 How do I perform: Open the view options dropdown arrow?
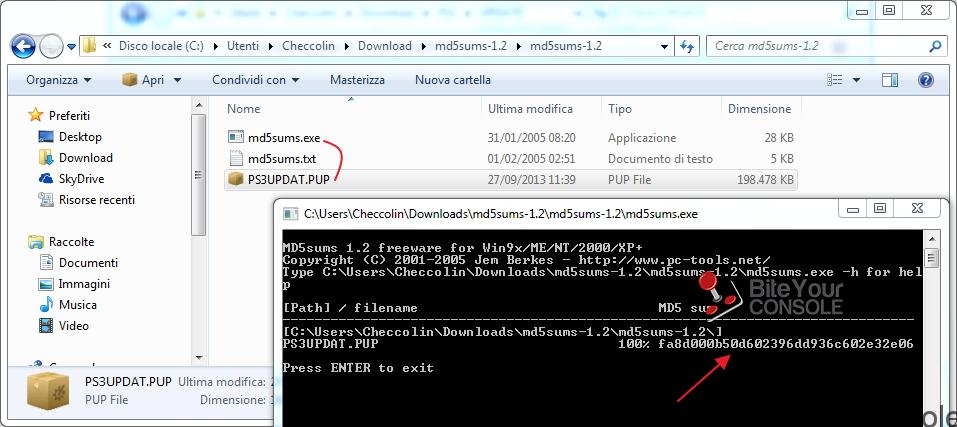tap(856, 80)
